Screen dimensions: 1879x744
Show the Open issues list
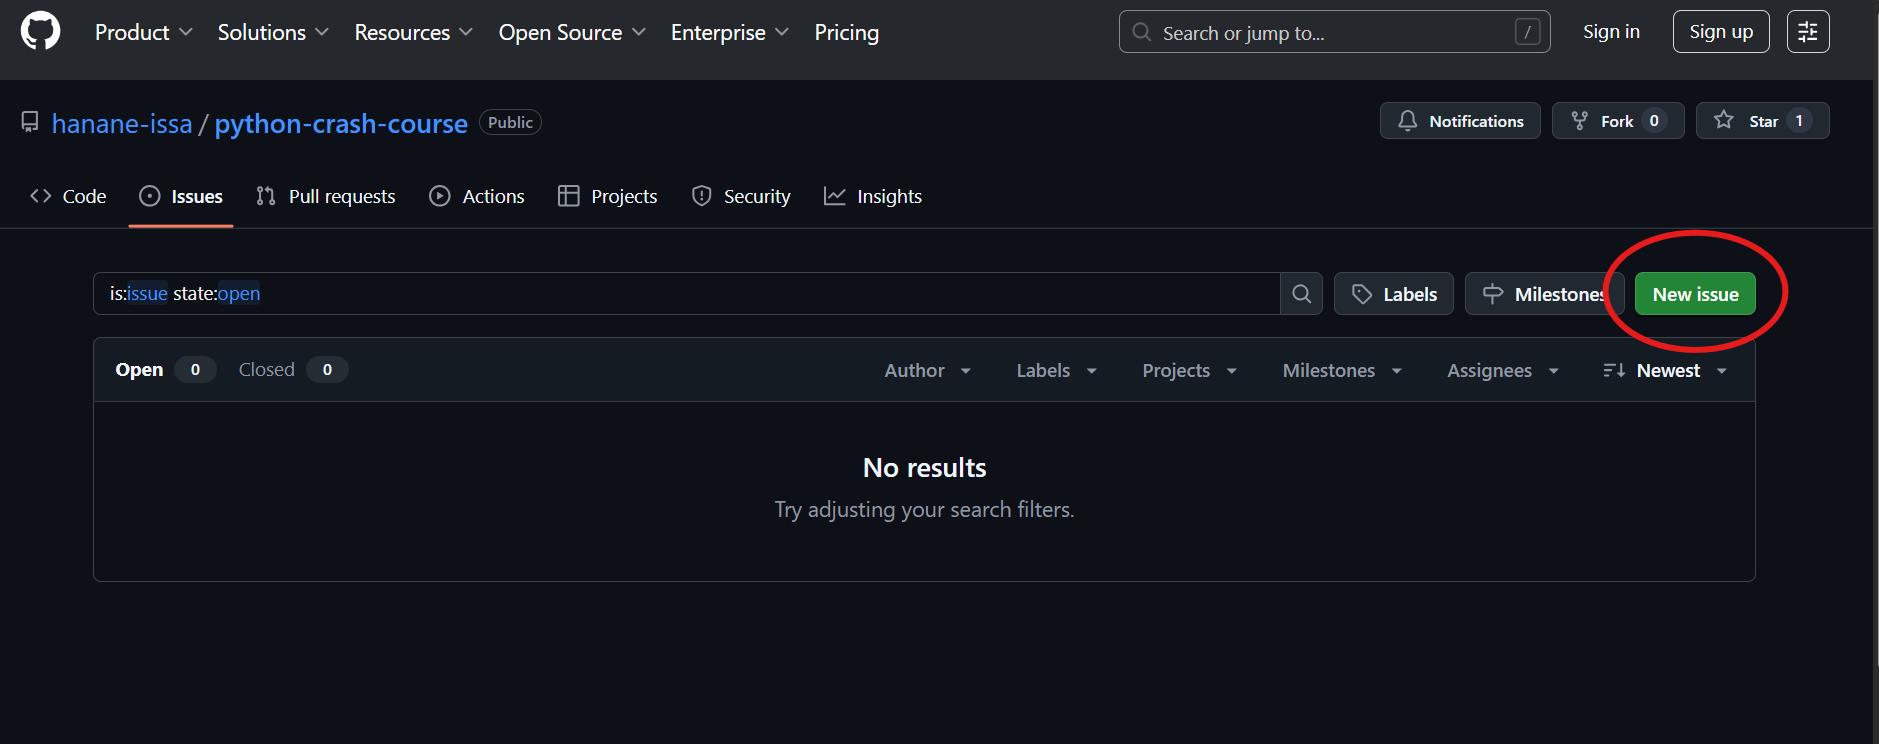(139, 370)
